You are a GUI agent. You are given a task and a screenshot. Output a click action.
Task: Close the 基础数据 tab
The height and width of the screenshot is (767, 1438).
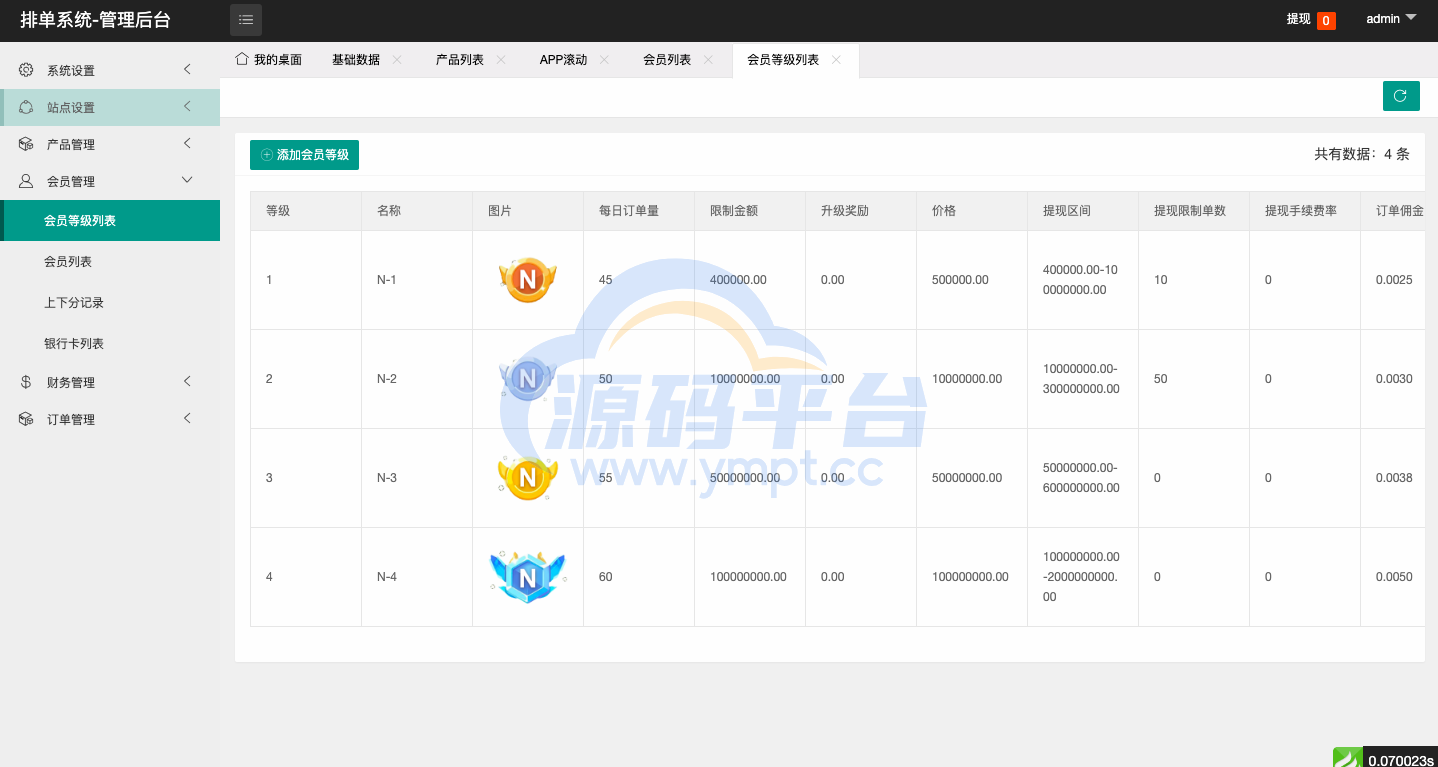click(397, 60)
